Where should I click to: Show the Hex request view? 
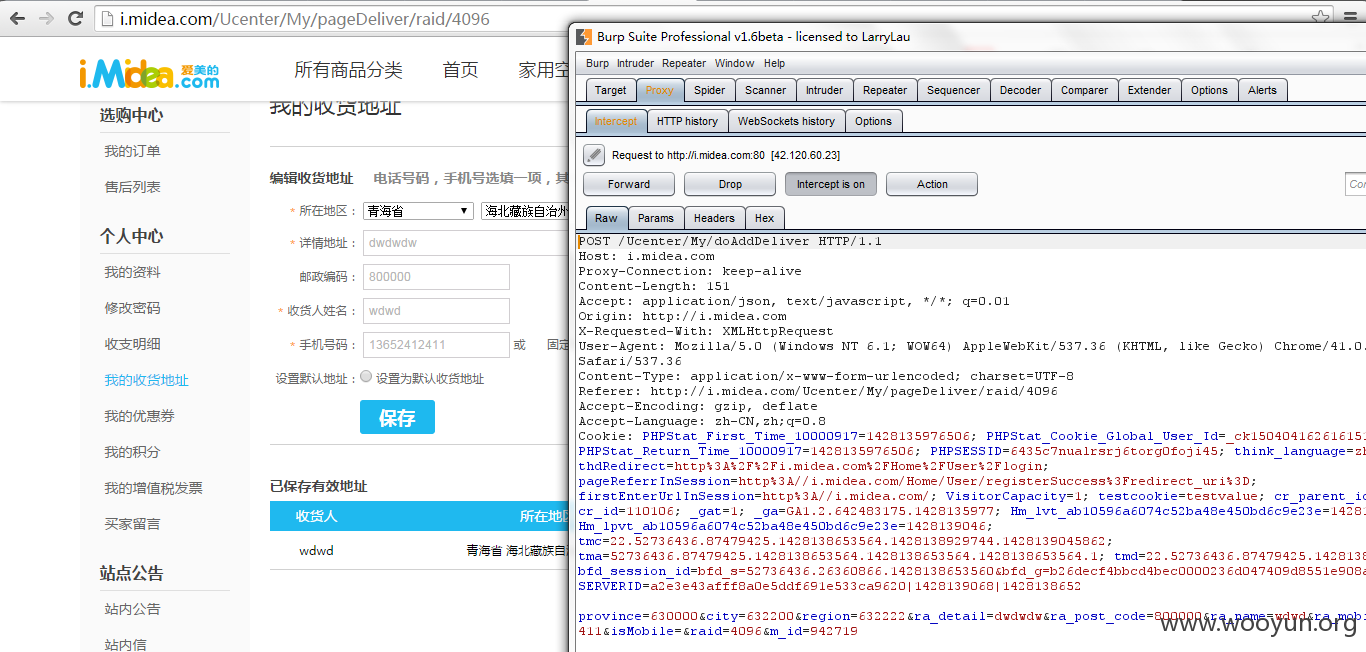(764, 218)
